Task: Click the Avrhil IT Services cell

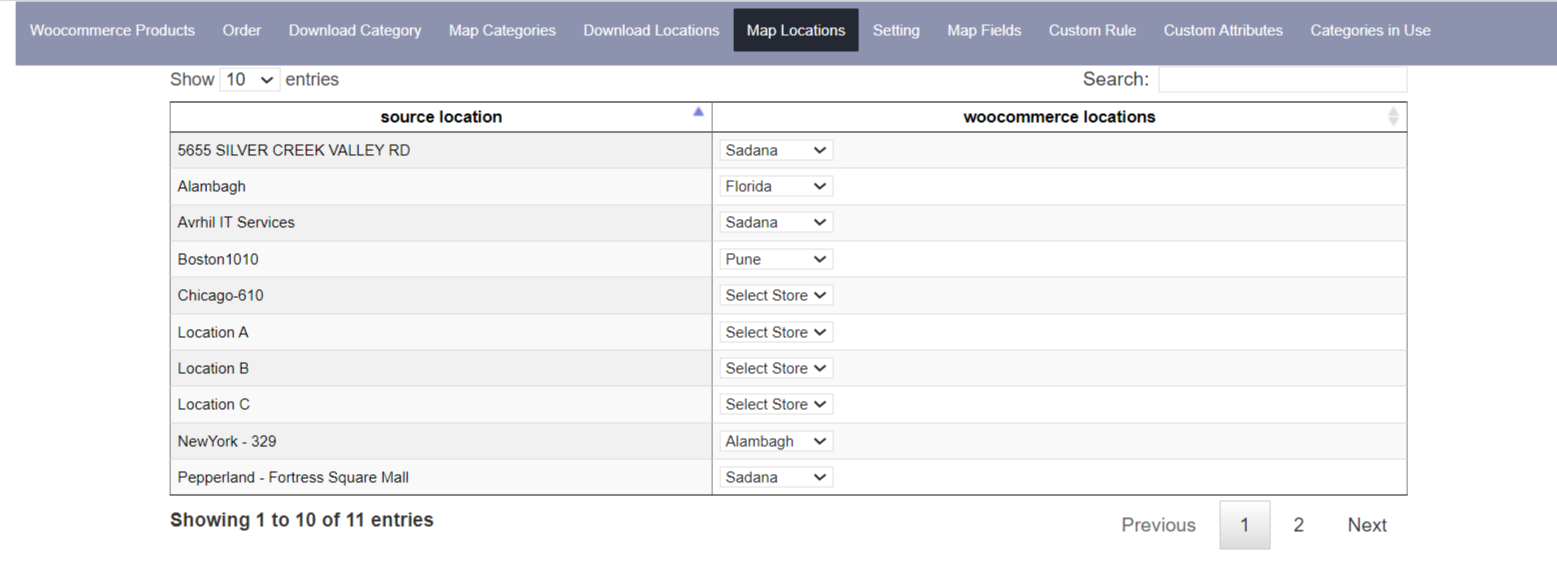Action: coord(441,222)
